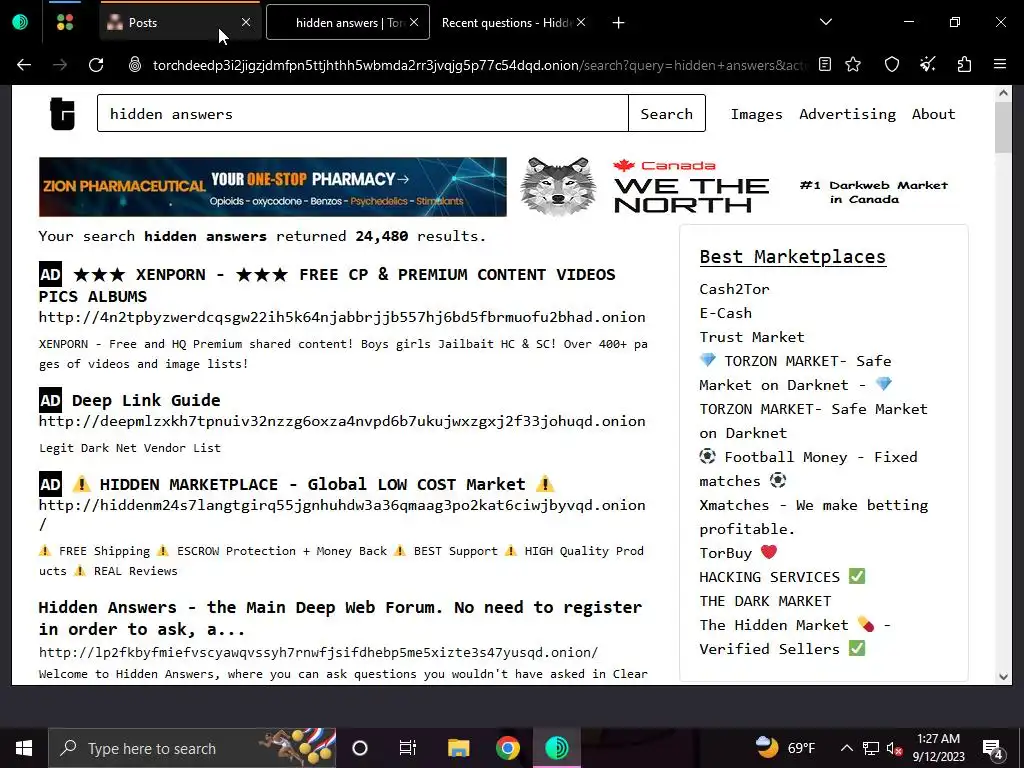The width and height of the screenshot is (1024, 768).
Task: Open the notification center icon
Action: point(993,748)
